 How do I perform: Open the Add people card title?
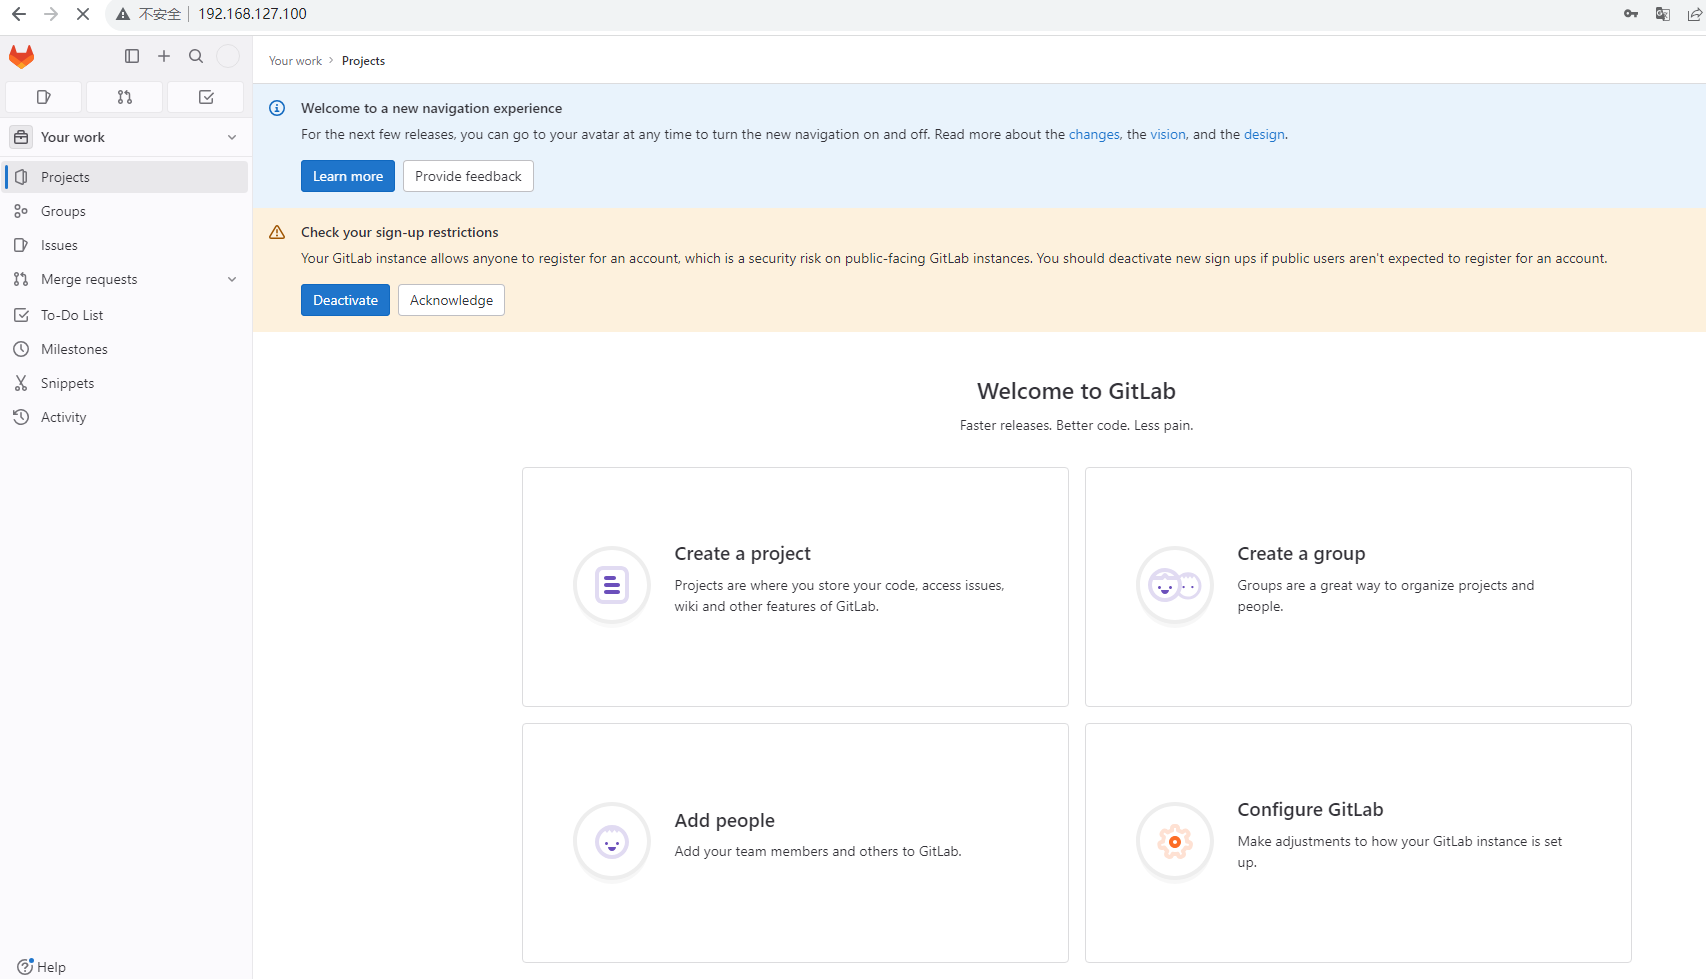click(x=724, y=820)
